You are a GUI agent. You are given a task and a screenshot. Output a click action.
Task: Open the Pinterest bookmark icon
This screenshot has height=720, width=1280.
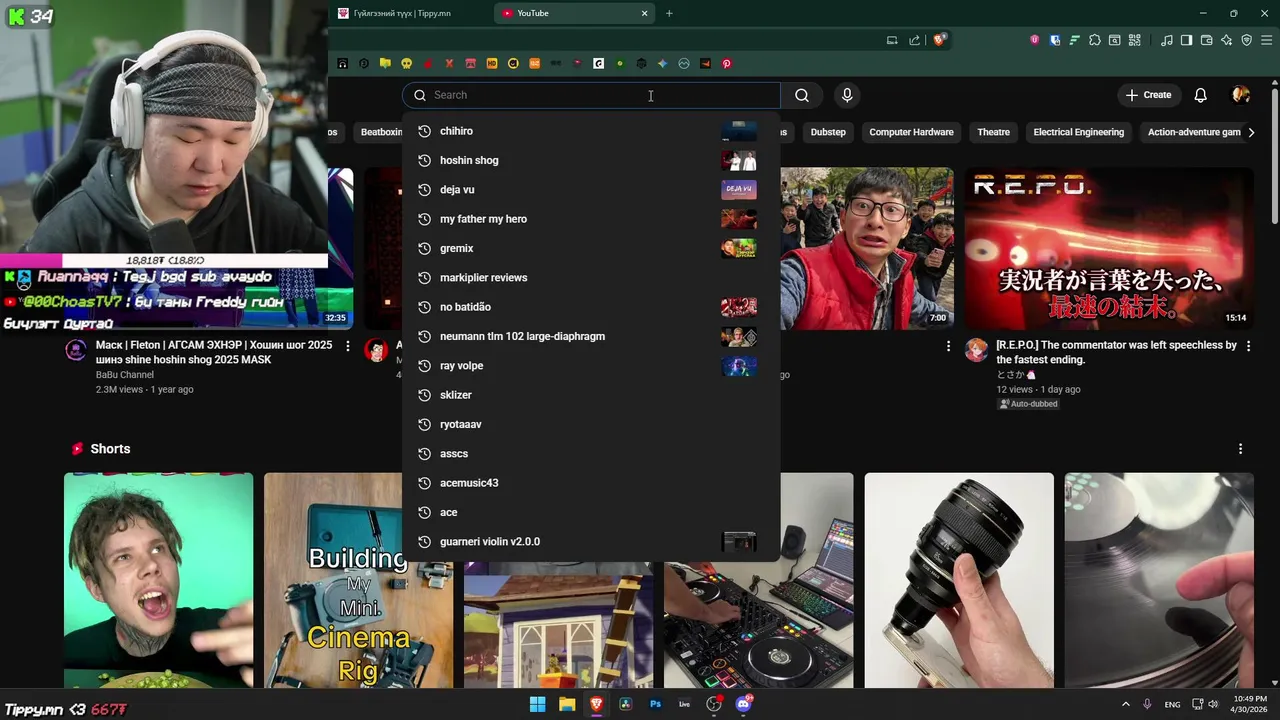click(726, 63)
